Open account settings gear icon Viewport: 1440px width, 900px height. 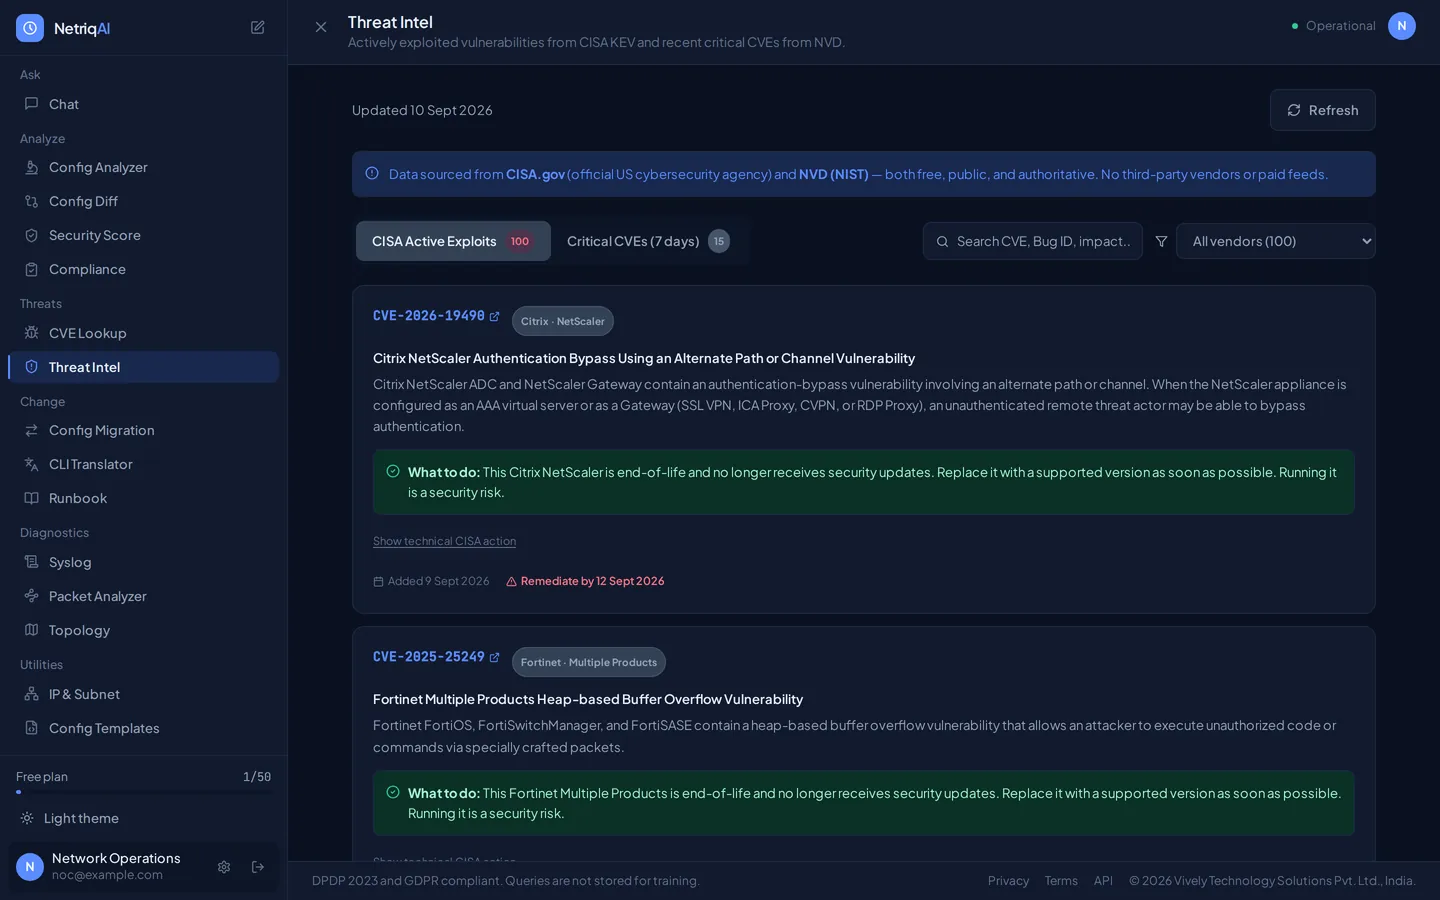pyautogui.click(x=224, y=867)
